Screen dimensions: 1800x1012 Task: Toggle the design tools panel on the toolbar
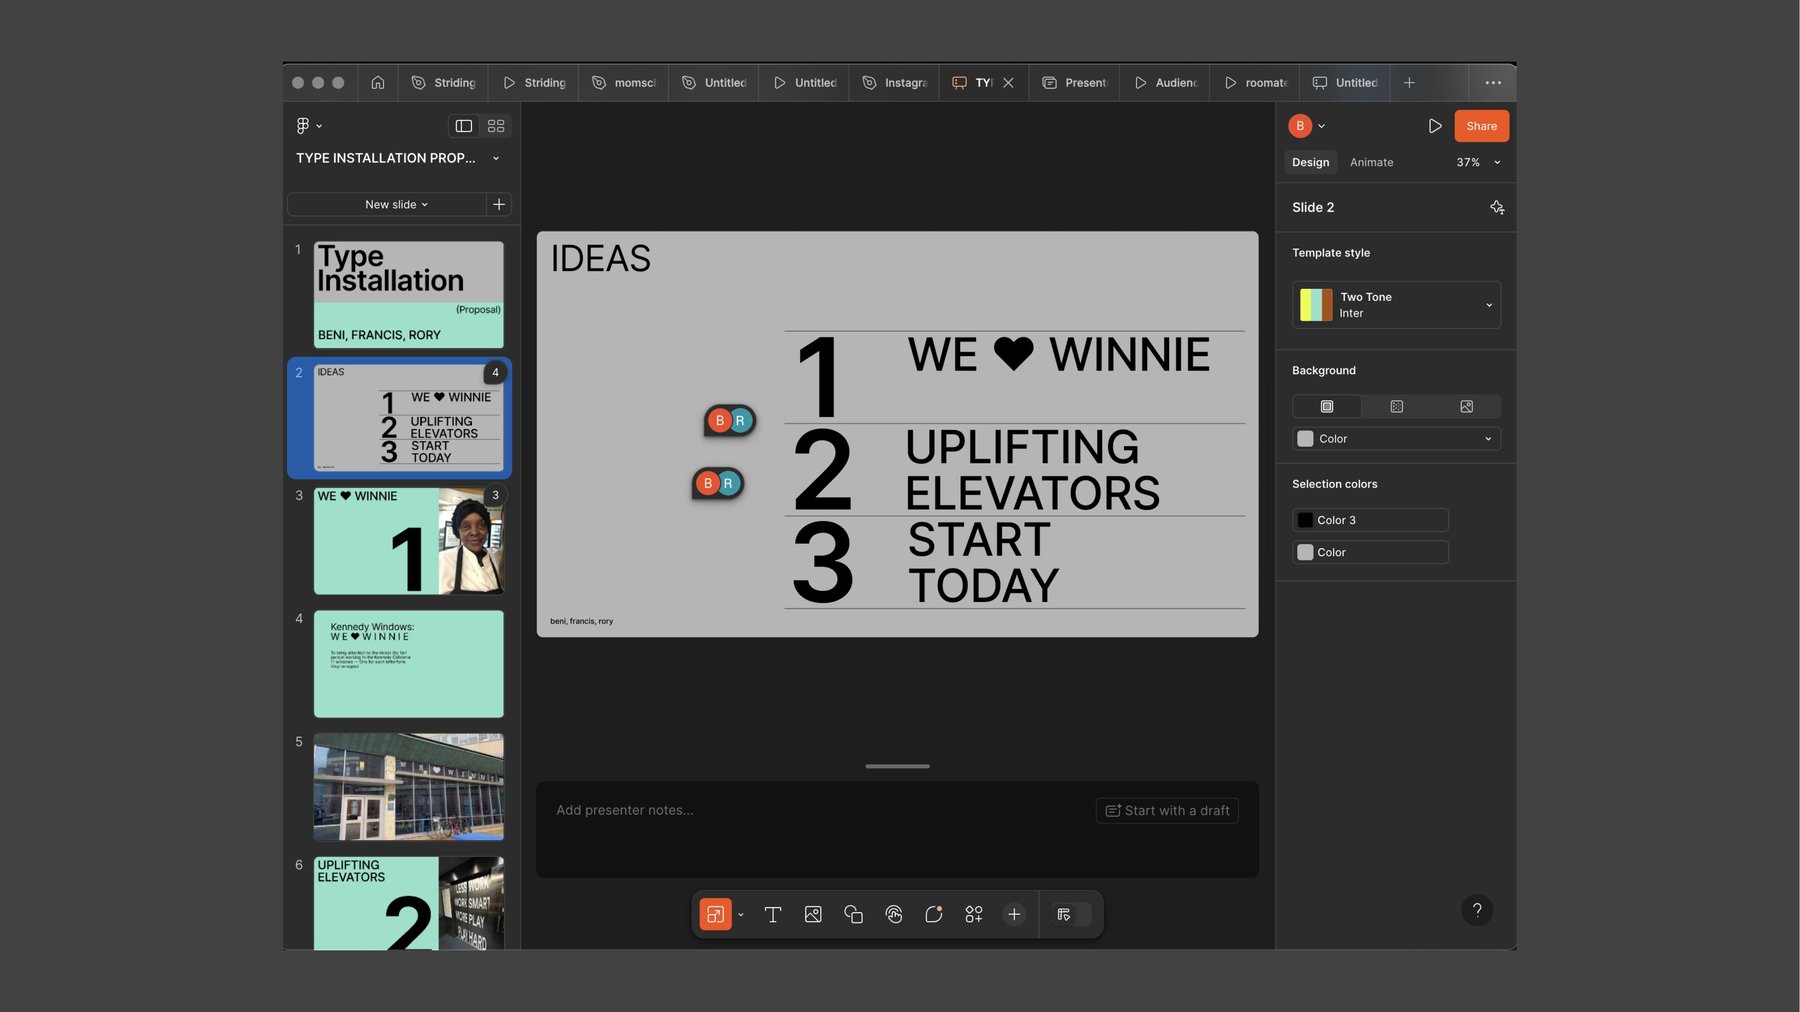coord(1068,913)
